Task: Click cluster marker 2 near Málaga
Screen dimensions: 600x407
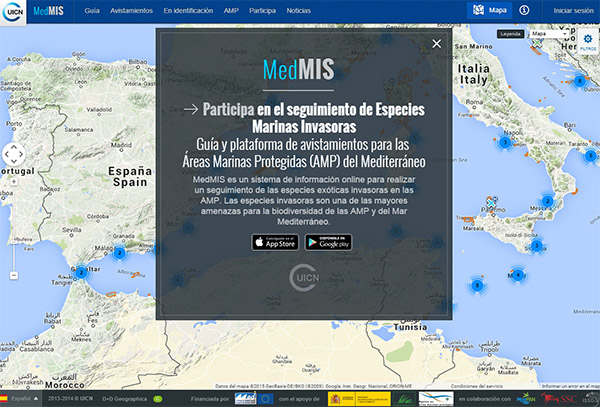Action: (x=119, y=253)
